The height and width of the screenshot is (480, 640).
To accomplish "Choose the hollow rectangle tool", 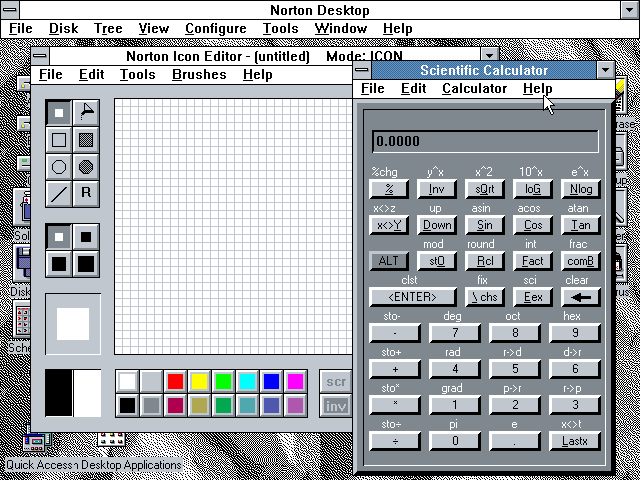I will (59, 140).
